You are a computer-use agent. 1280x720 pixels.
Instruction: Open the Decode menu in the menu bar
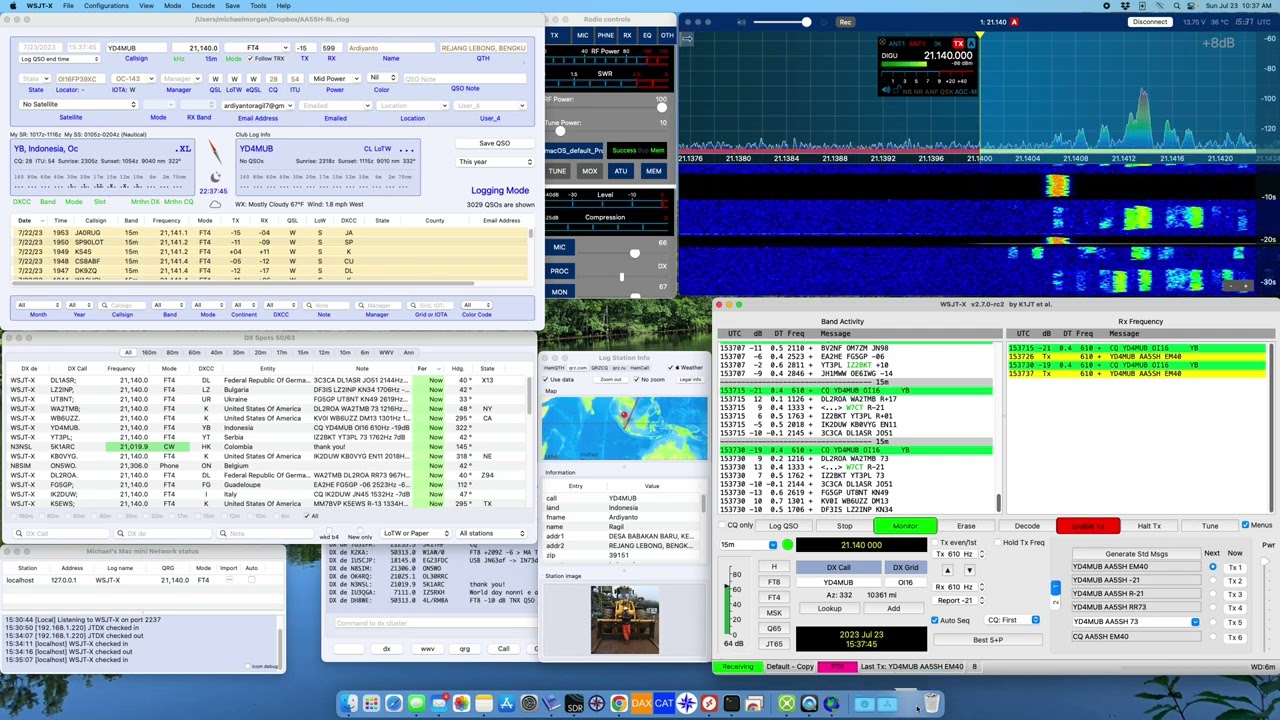(203, 6)
